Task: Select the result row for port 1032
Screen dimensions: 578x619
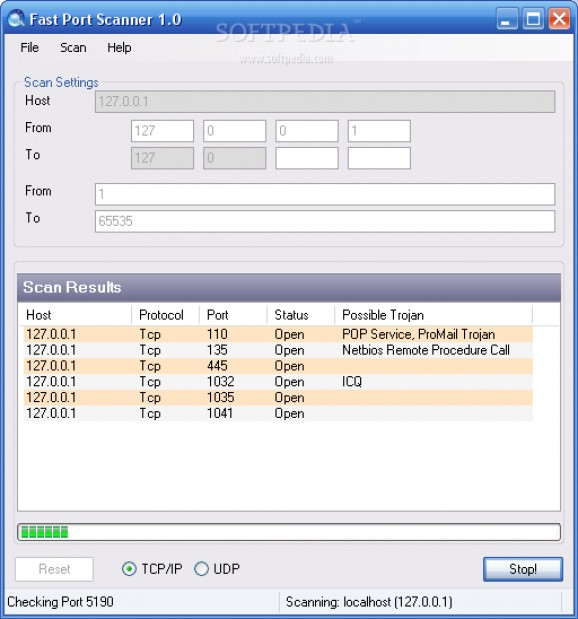Action: (x=278, y=382)
